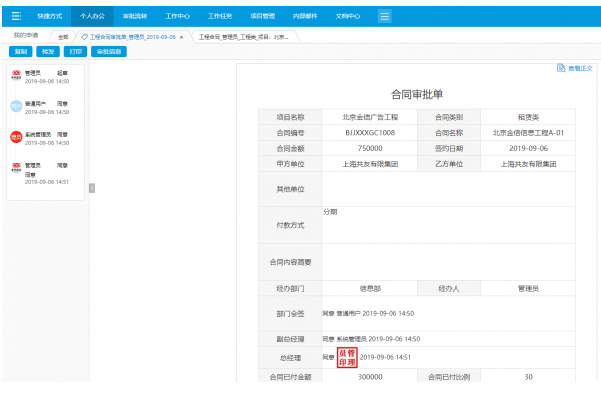The height and width of the screenshot is (397, 601).
Task: Open the 快捷方式 menu
Action: [x=49, y=16]
